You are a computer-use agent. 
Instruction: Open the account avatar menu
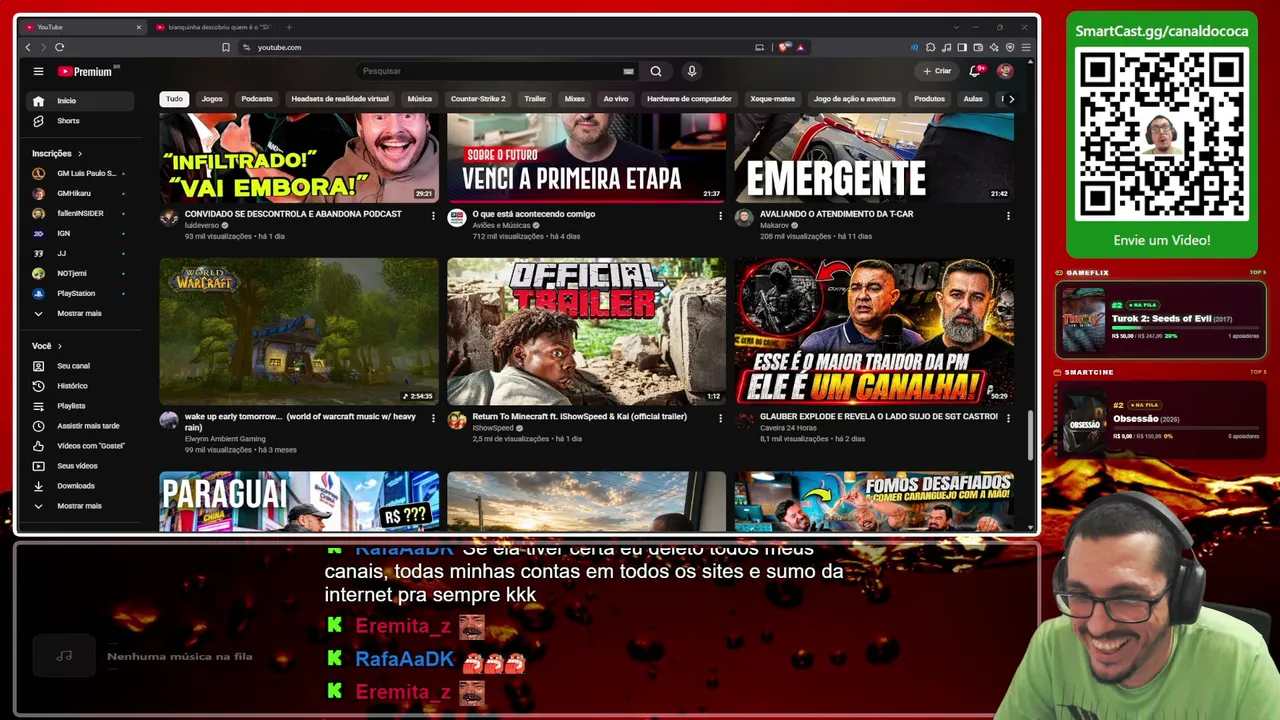click(1005, 71)
